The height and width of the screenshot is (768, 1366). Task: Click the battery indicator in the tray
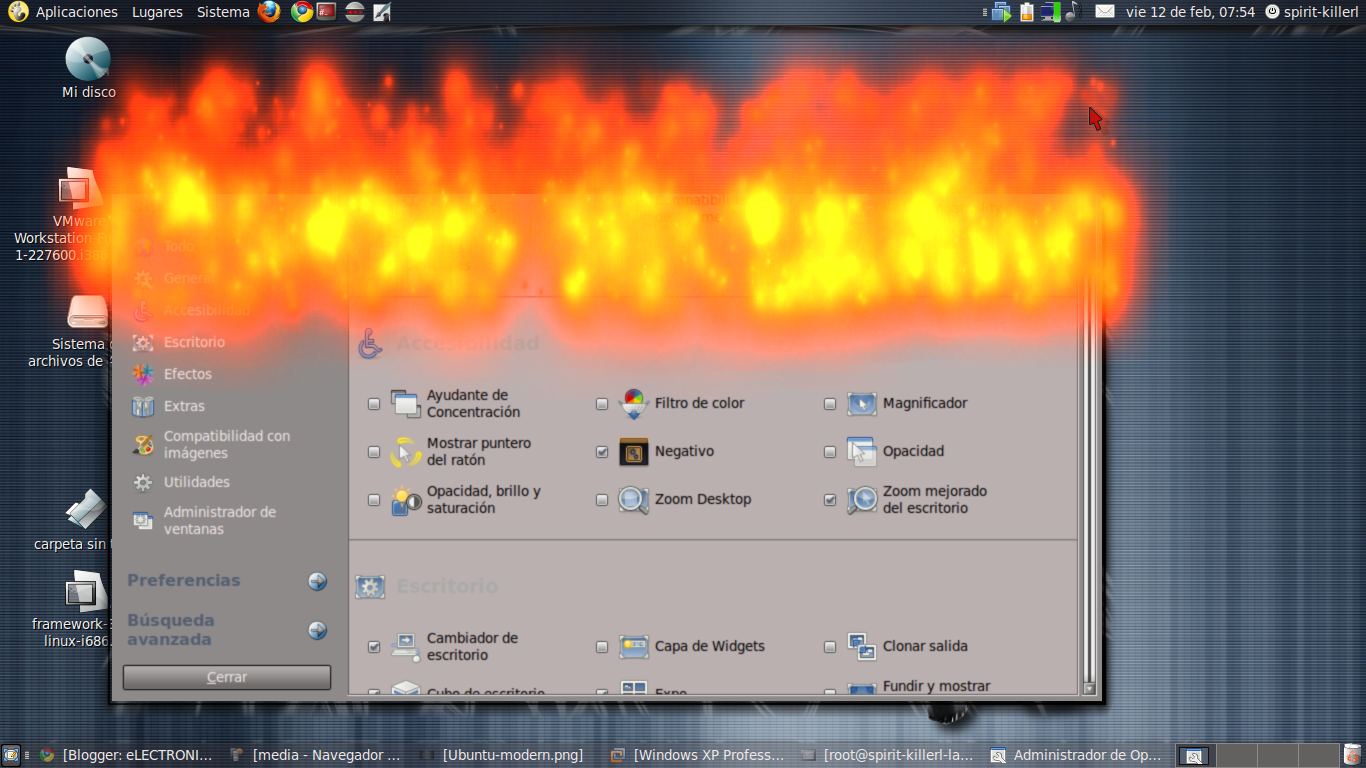1026,12
